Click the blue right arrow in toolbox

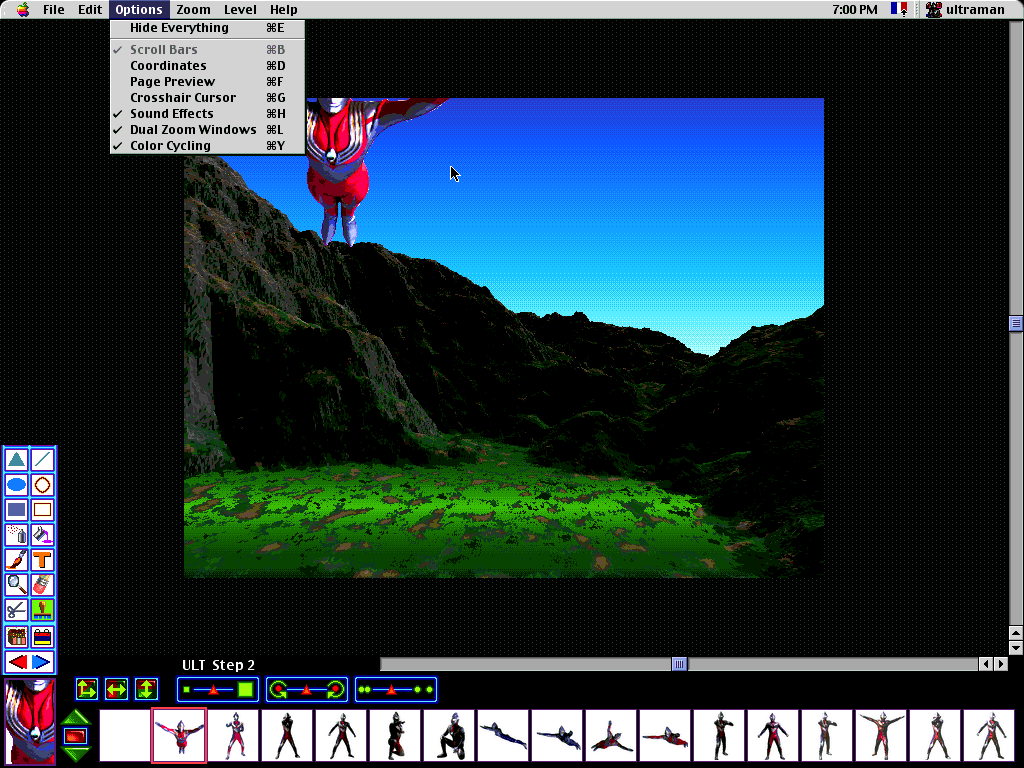(42, 662)
